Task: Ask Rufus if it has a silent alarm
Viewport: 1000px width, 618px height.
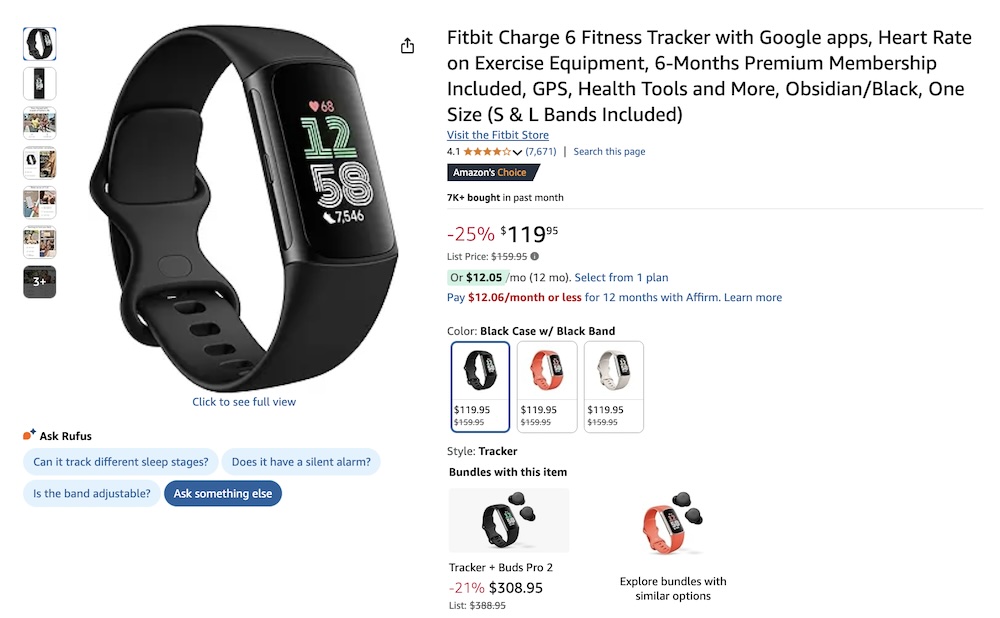Action: click(x=301, y=462)
